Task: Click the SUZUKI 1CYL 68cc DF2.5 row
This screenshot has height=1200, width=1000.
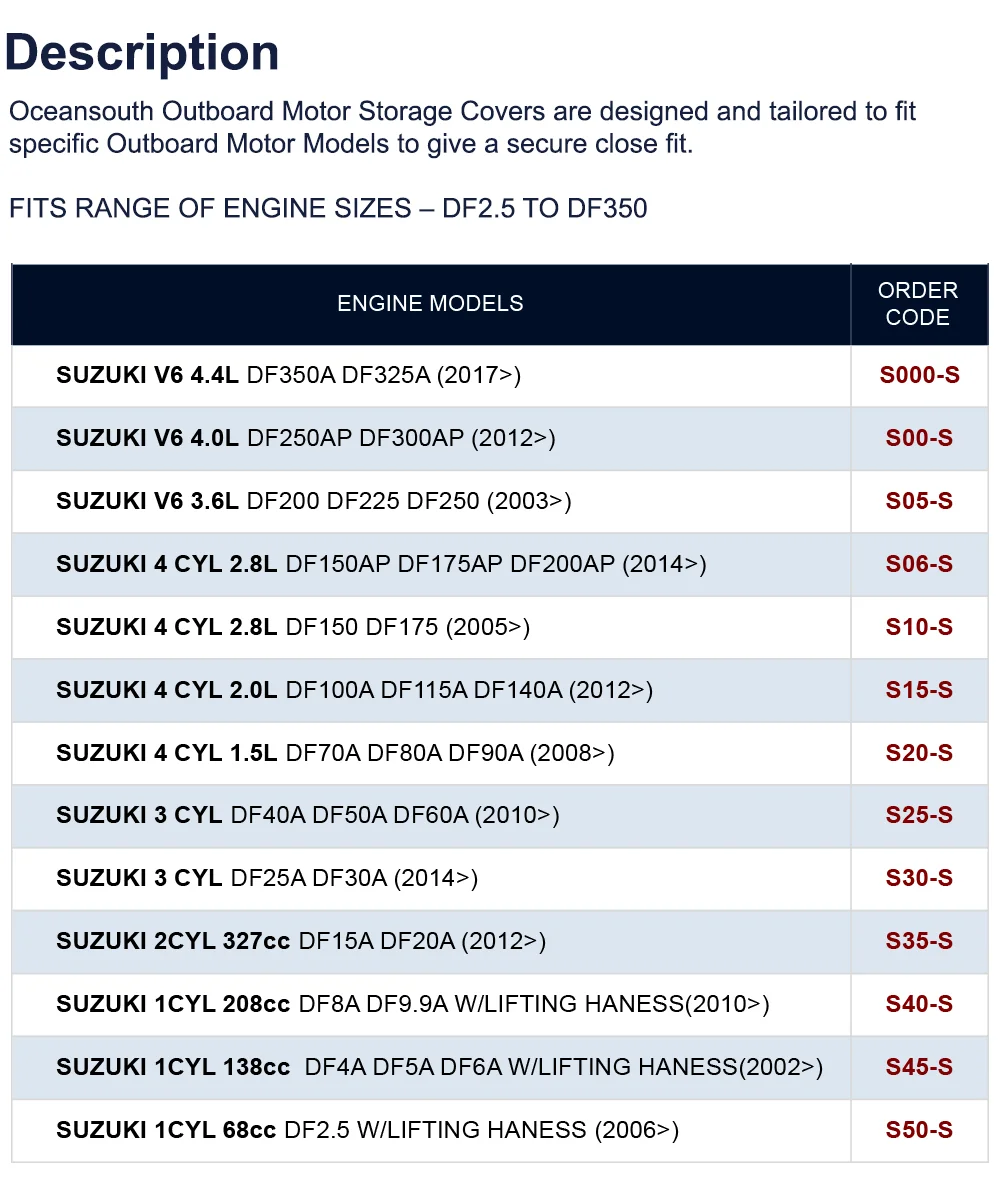Action: click(367, 1130)
